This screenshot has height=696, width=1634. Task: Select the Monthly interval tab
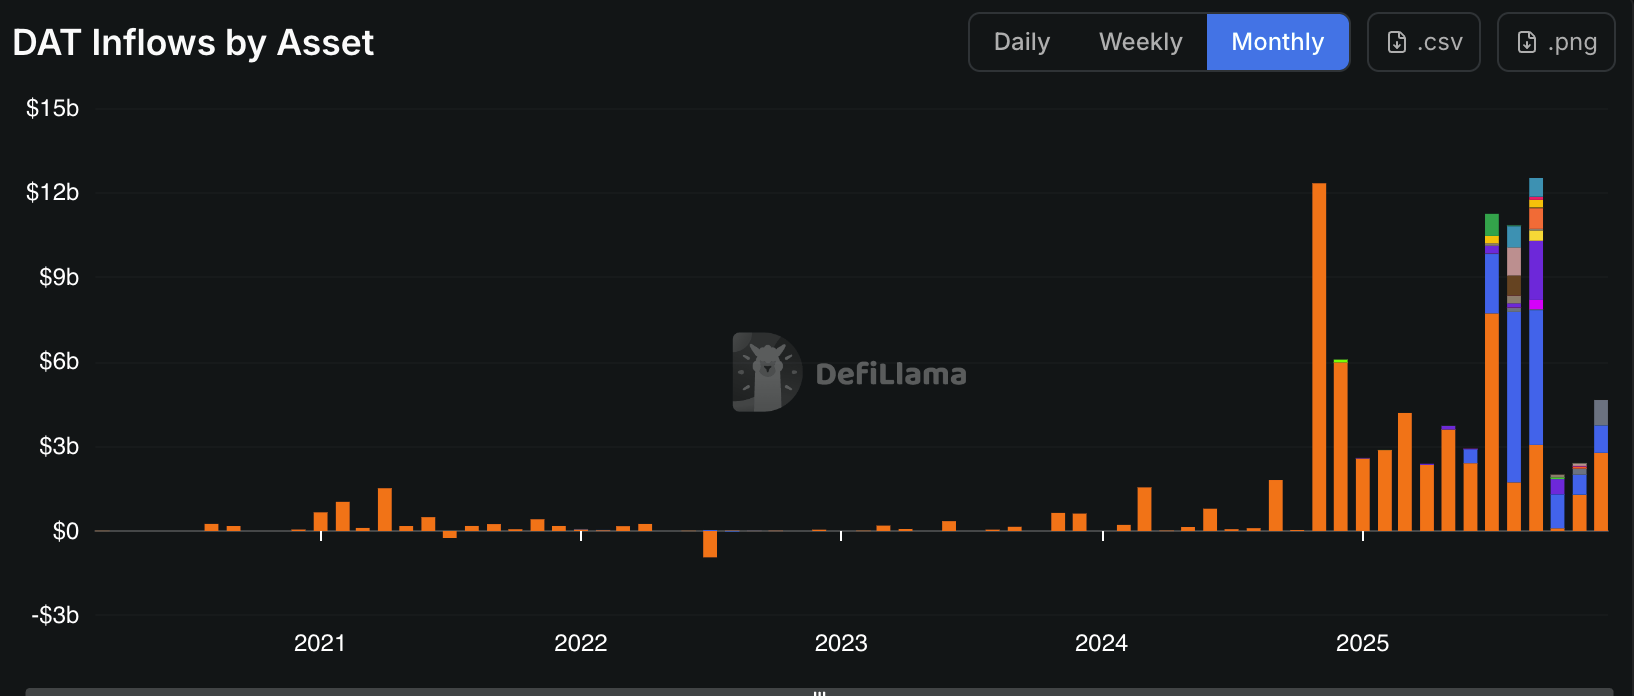(1277, 42)
